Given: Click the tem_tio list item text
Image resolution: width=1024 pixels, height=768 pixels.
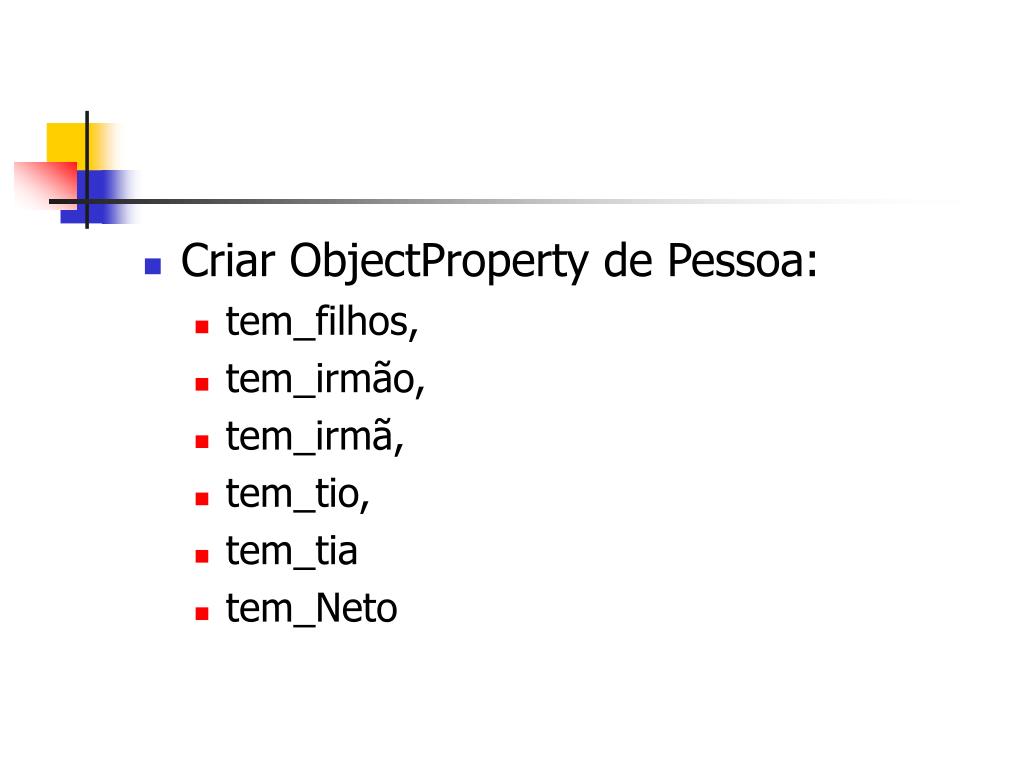Looking at the screenshot, I should coord(298,493).
